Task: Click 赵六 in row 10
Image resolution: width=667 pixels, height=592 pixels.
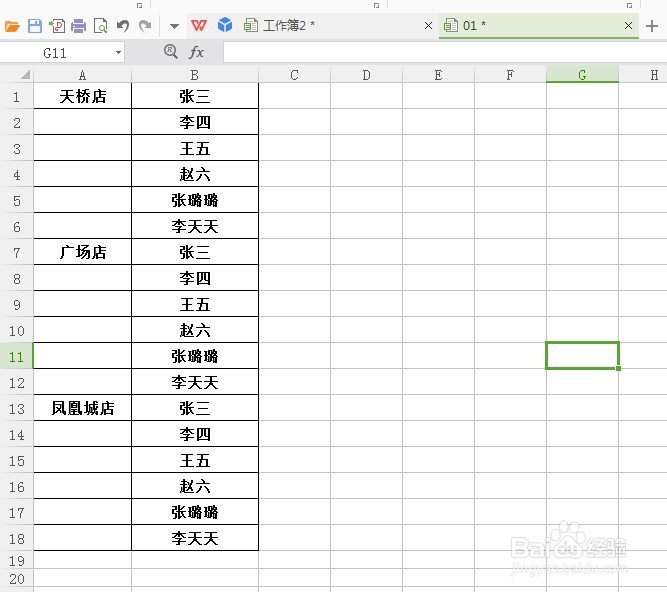Action: coord(195,330)
